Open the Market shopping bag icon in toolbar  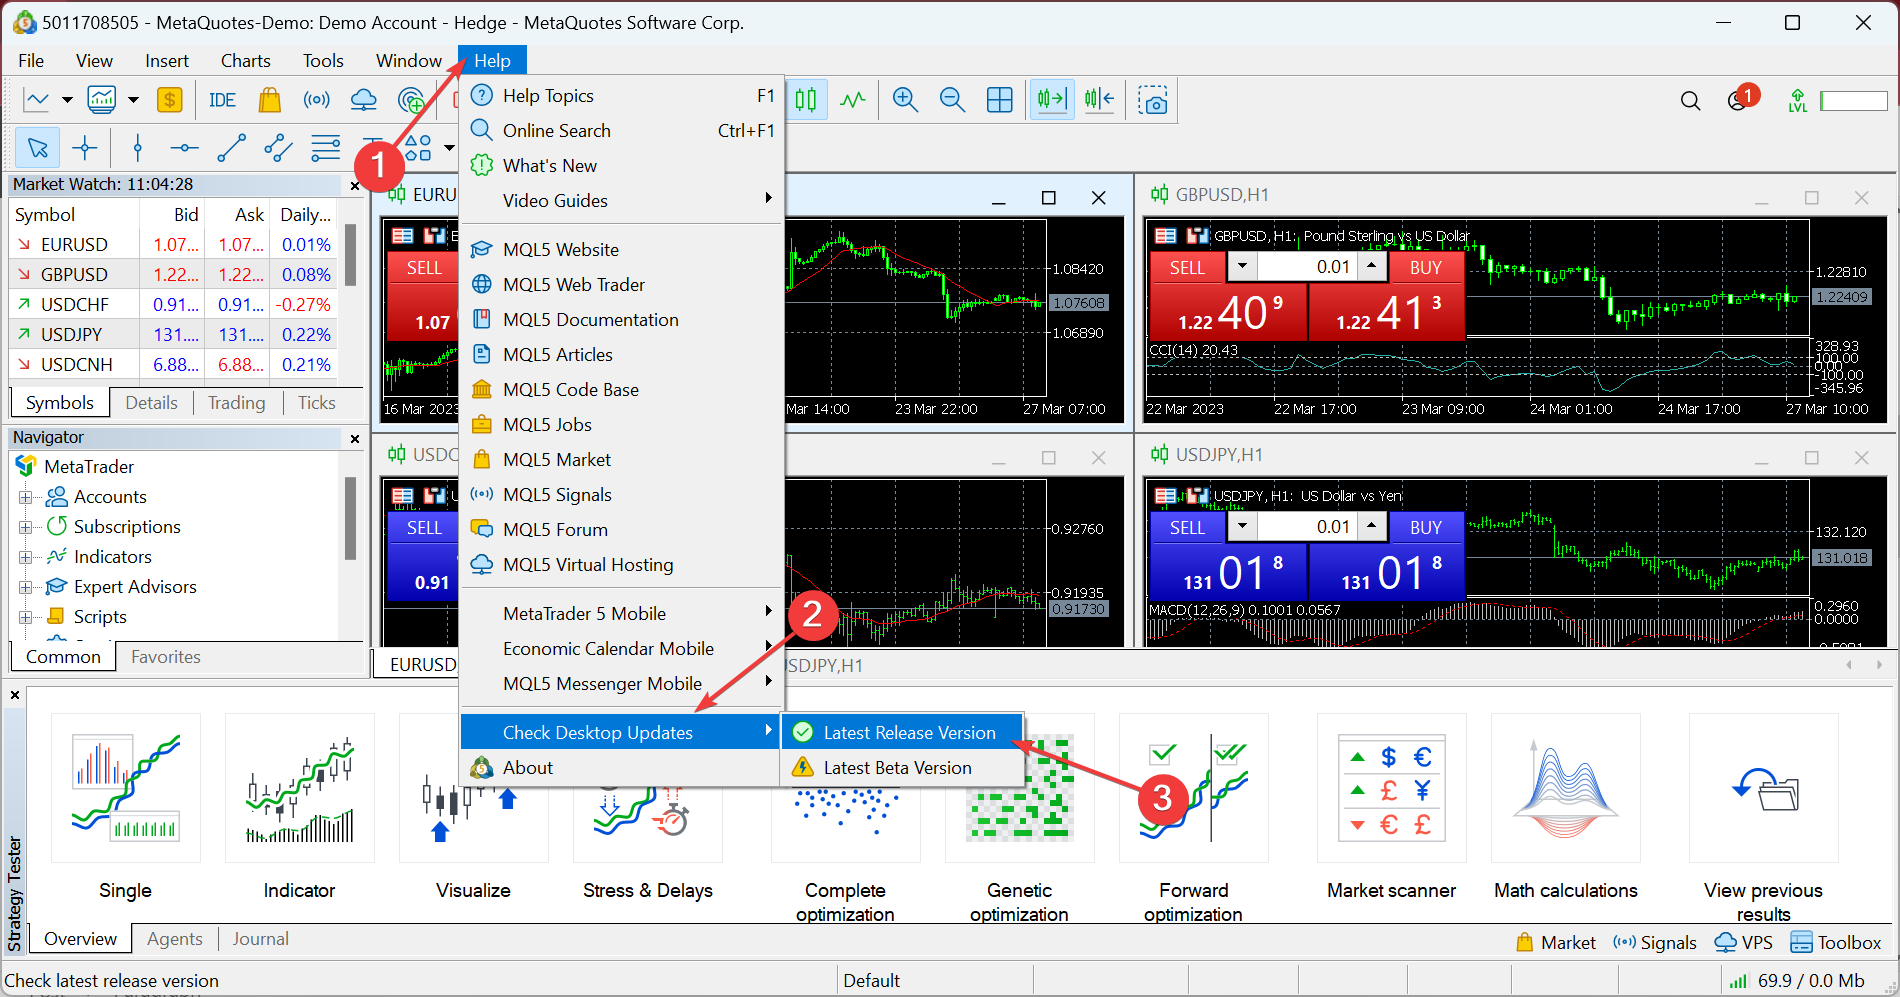click(x=269, y=100)
